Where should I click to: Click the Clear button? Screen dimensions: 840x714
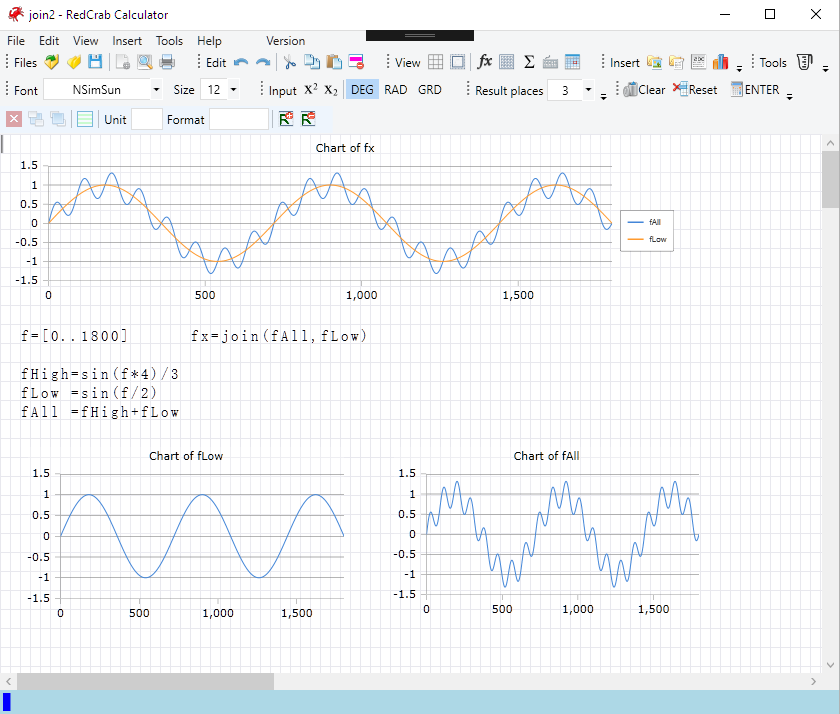coord(644,89)
